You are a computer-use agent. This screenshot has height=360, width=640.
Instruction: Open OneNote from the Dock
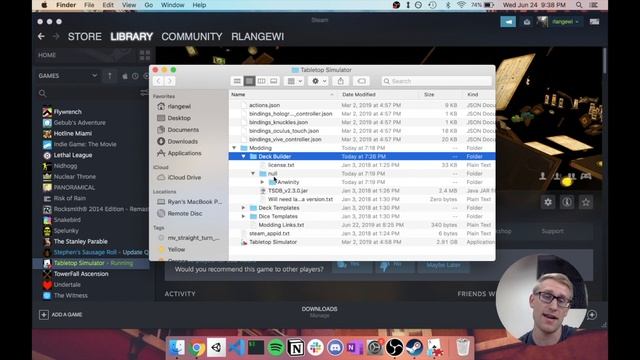355,348
